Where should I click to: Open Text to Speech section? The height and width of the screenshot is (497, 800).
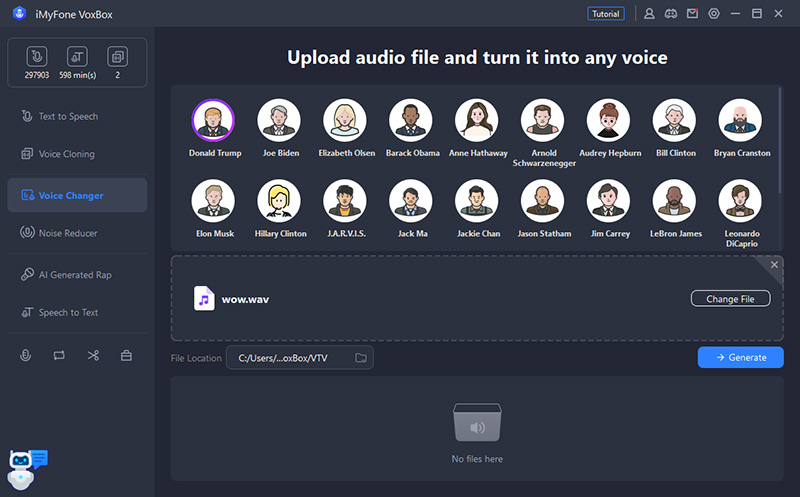pyautogui.click(x=77, y=116)
